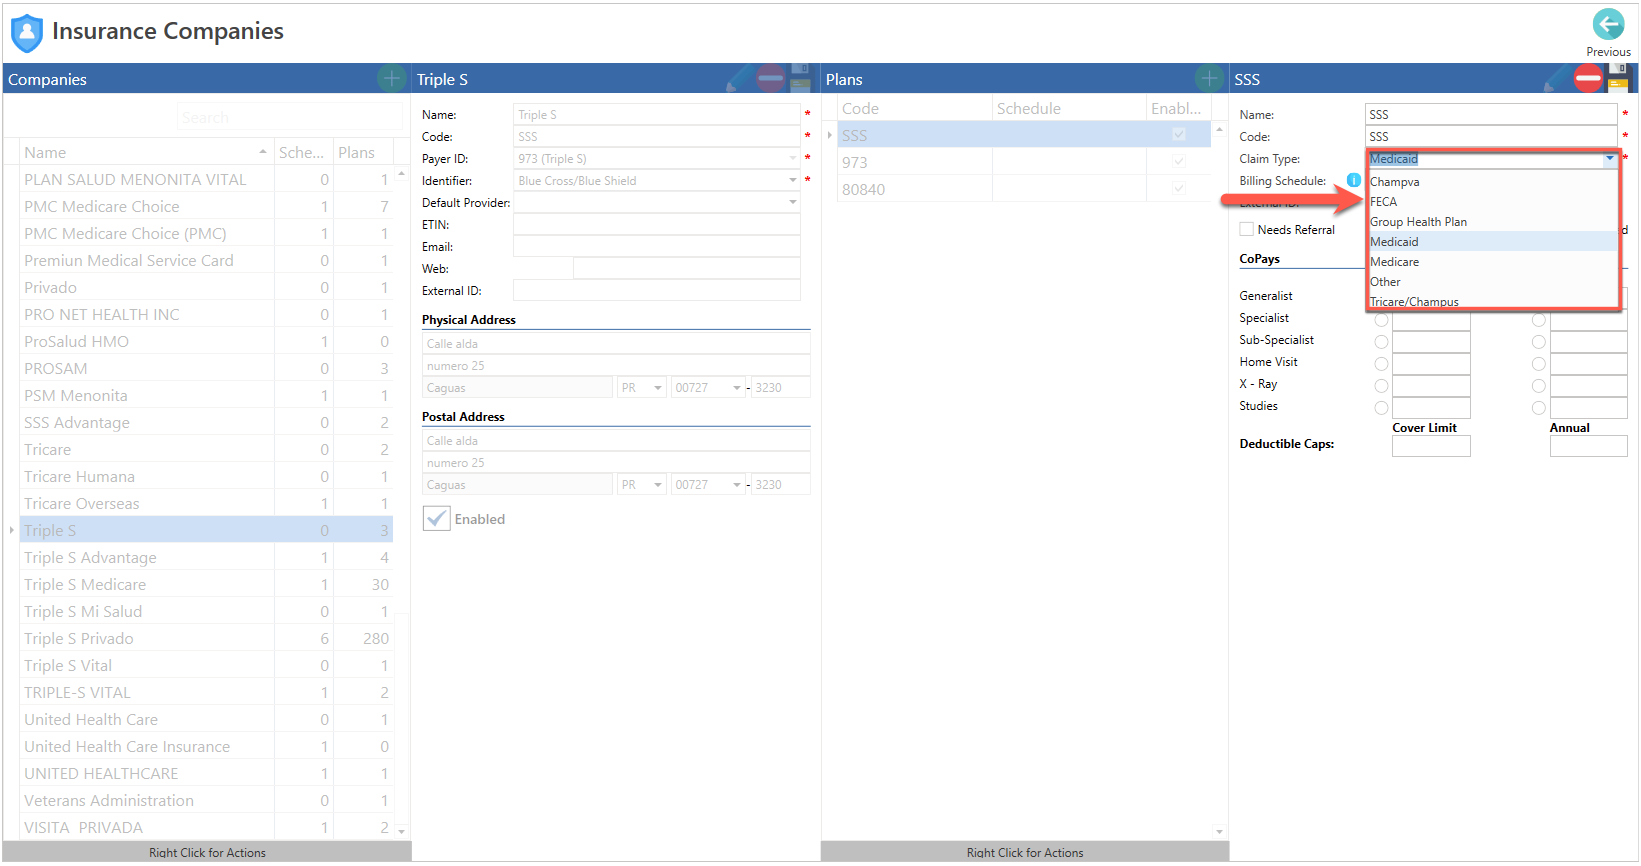Screen dimensions: 1641x866
Task: Click the Billing Schedule info icon
Action: 1354,180
